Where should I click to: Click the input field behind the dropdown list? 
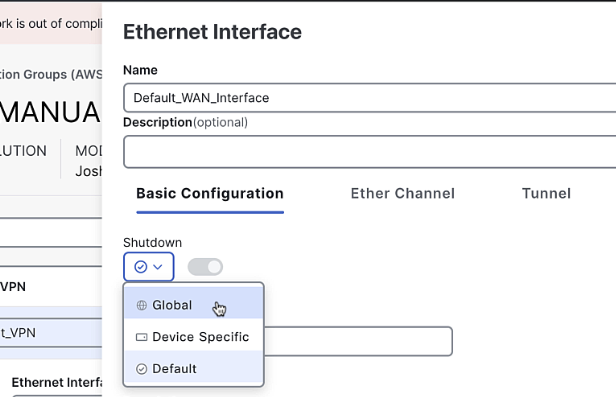coord(358,341)
